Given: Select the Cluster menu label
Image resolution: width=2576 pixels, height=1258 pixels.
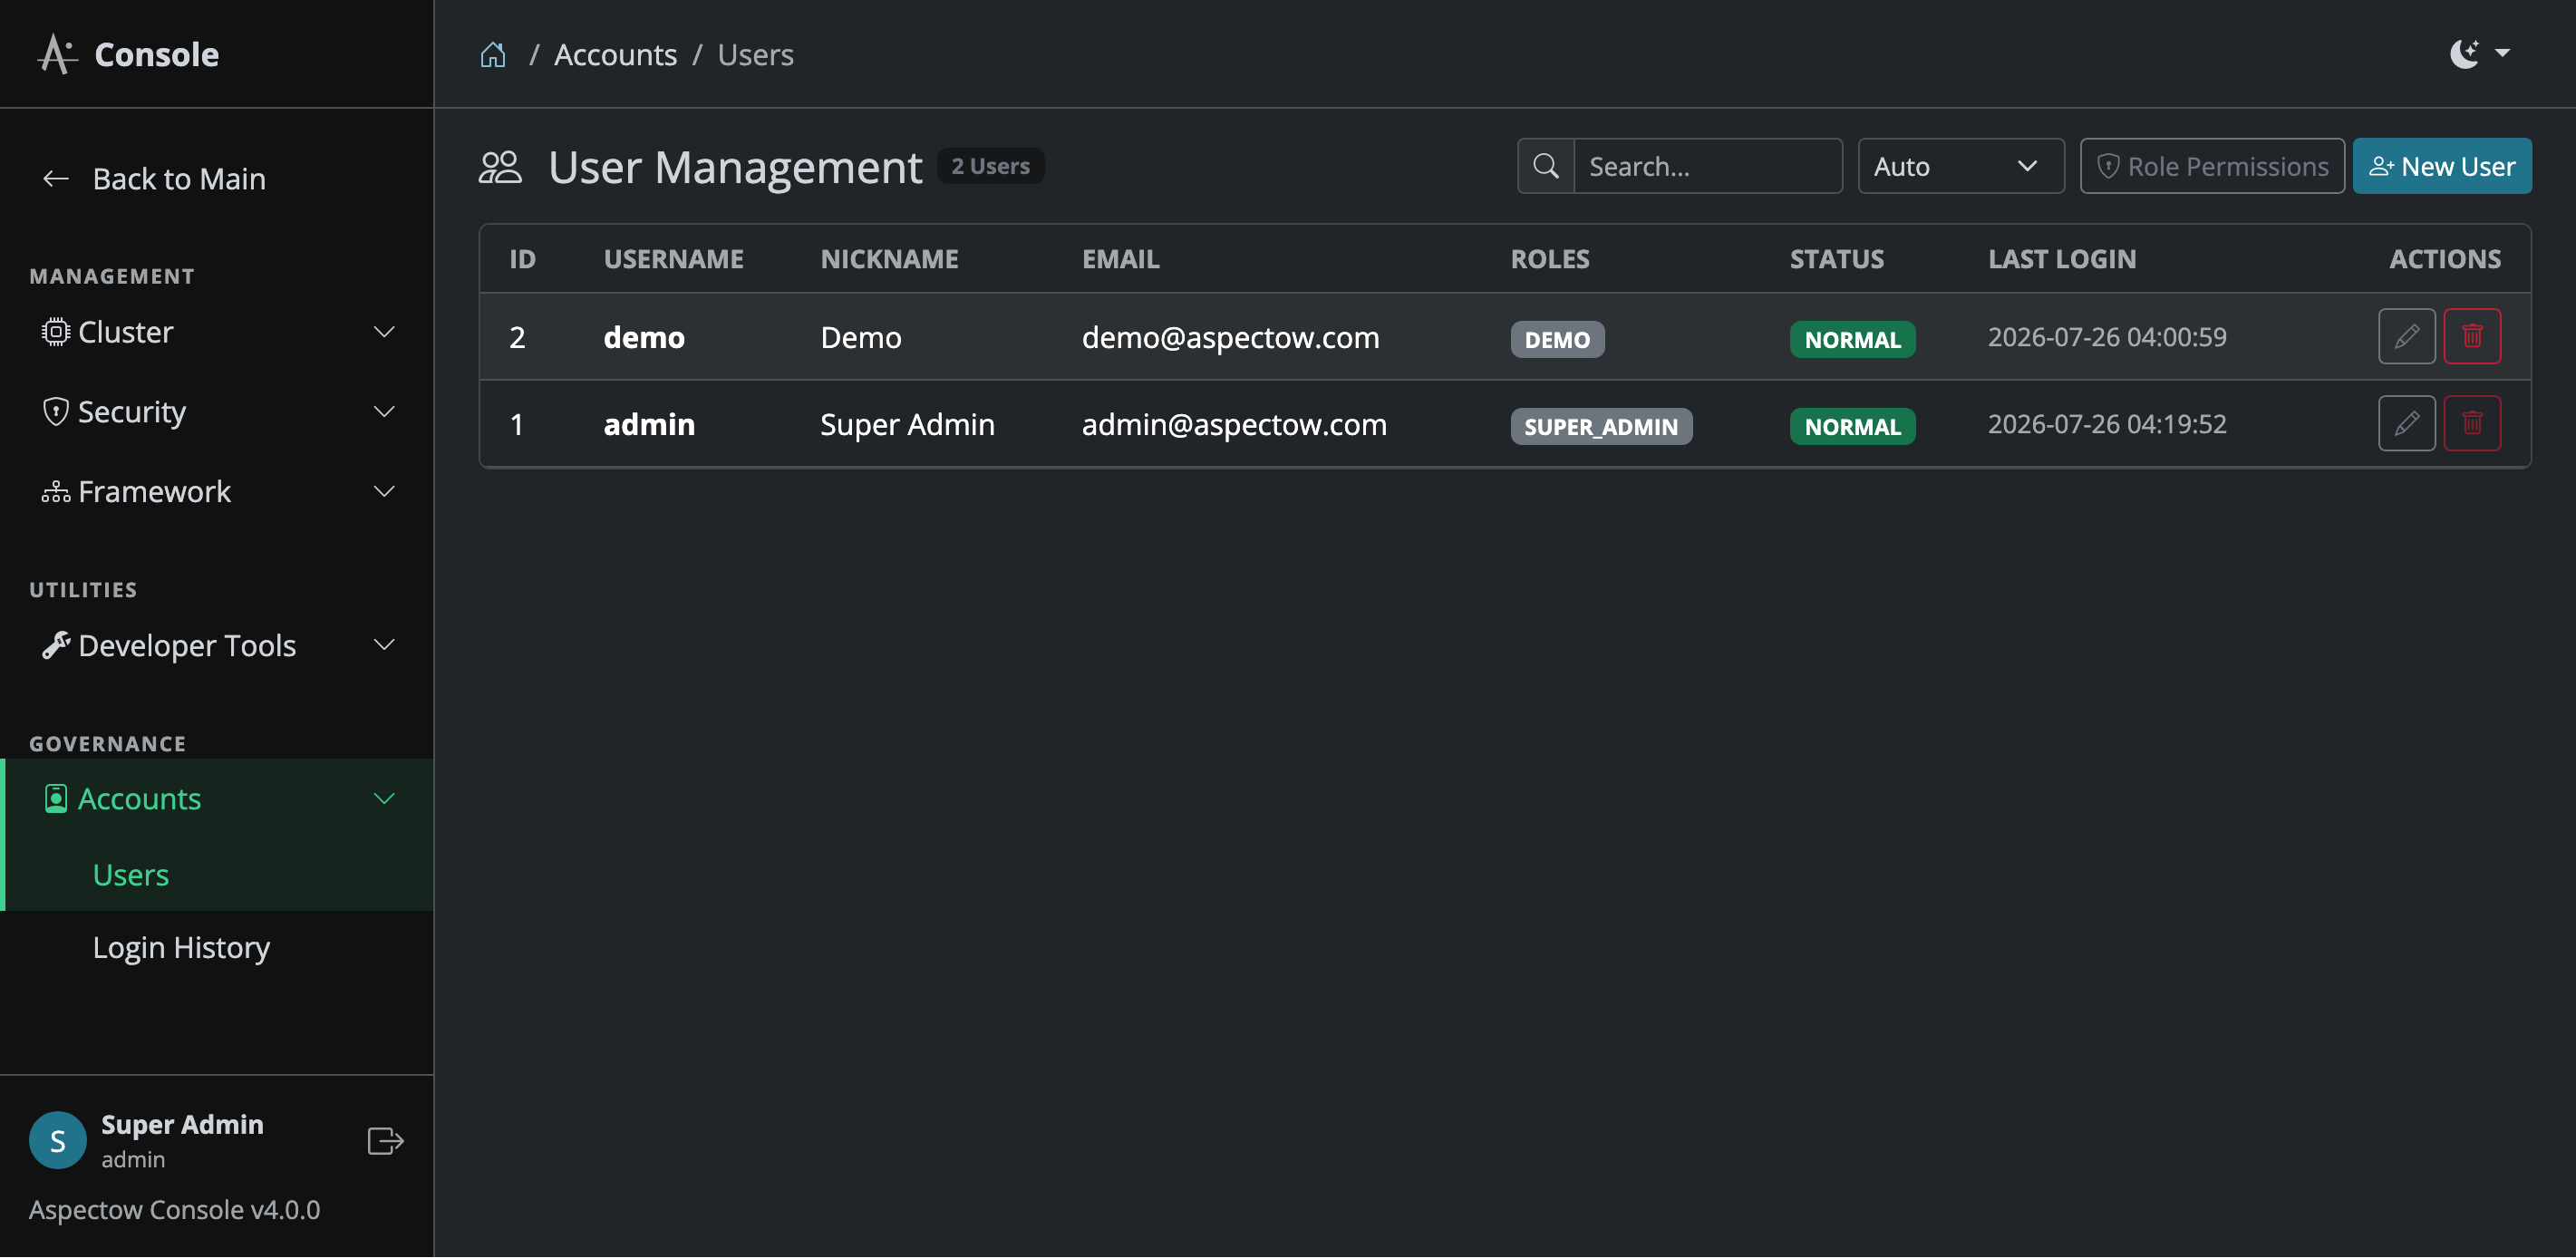Looking at the screenshot, I should click(126, 332).
